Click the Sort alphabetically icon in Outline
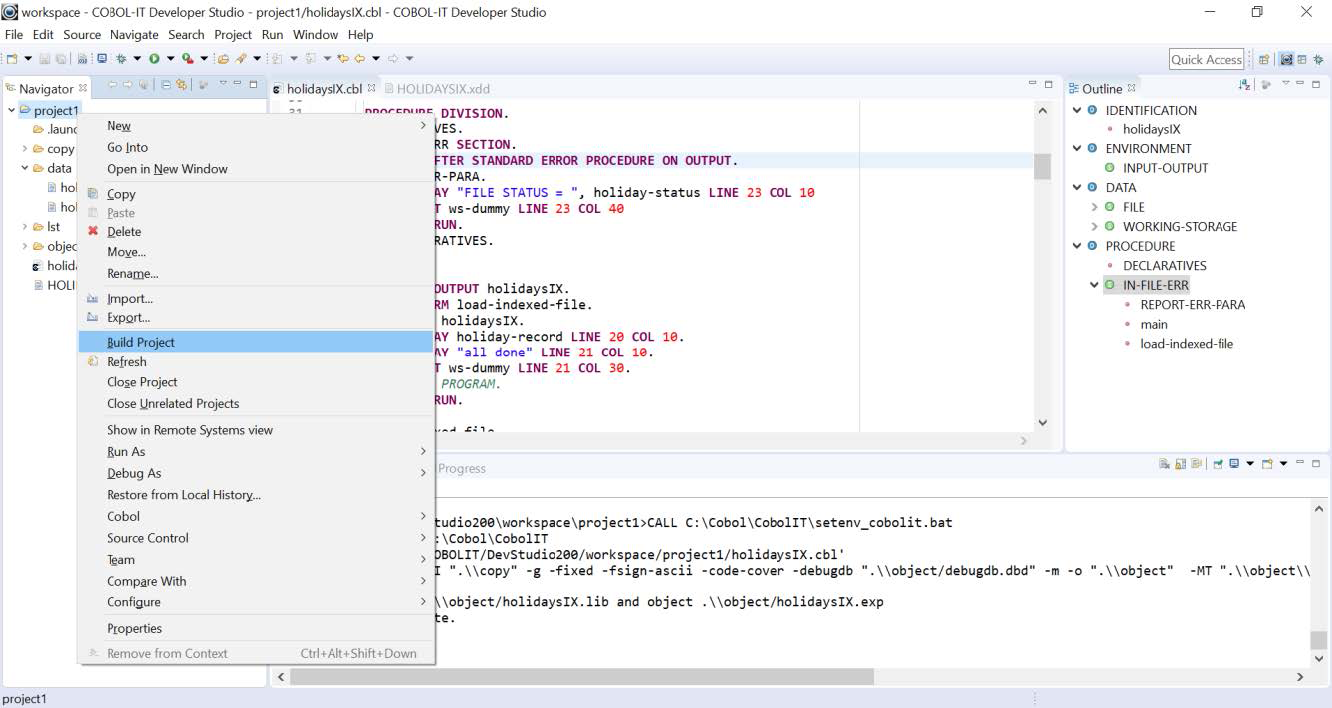The image size is (1332, 708). [x=1245, y=86]
